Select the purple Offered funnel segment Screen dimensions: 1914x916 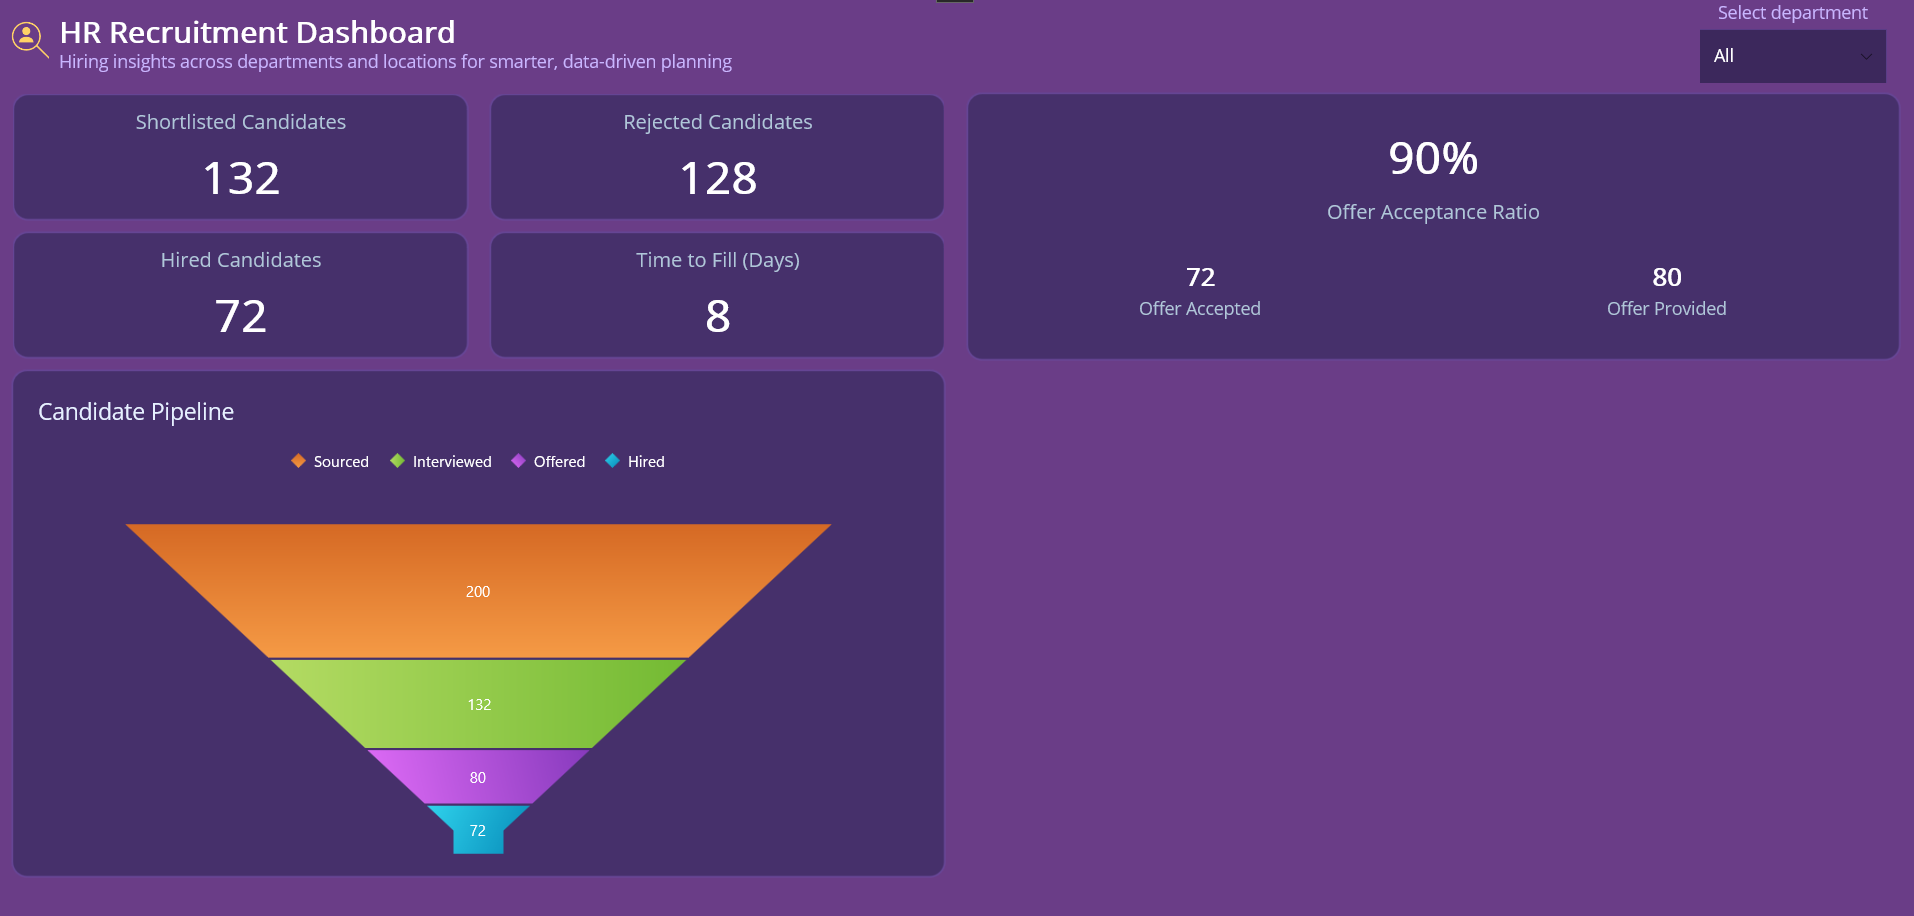pyautogui.click(x=478, y=777)
